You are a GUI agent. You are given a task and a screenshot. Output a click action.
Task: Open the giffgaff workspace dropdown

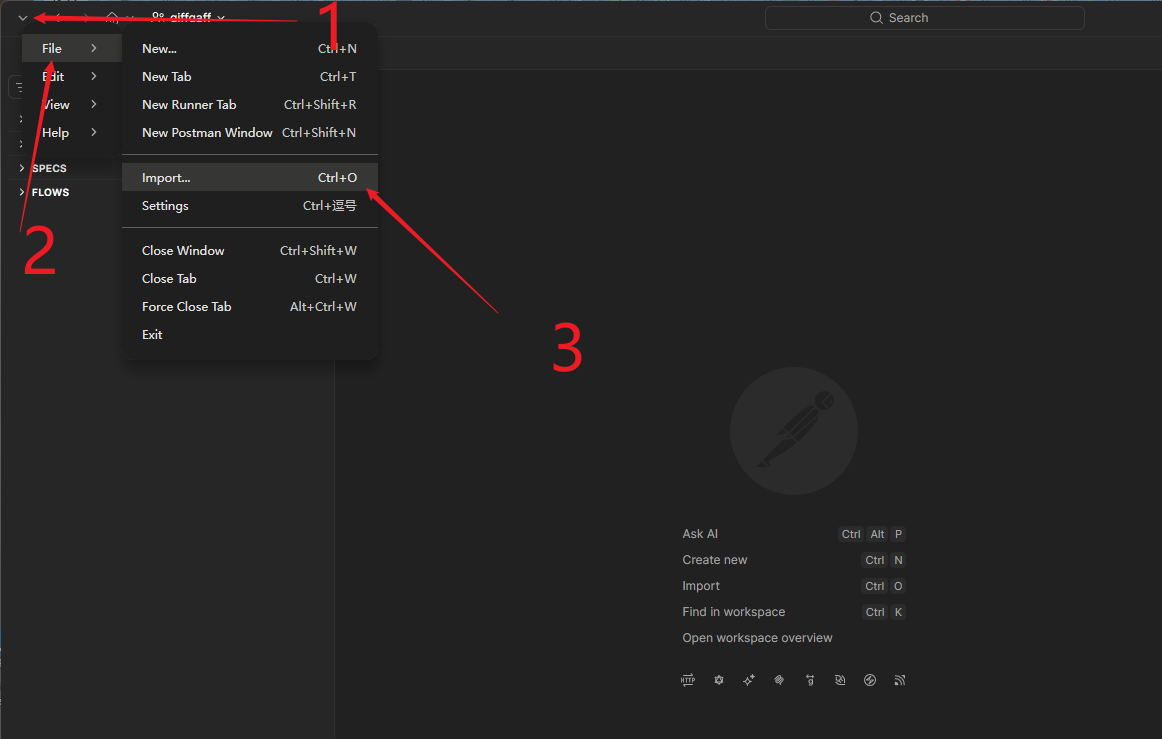coord(188,18)
